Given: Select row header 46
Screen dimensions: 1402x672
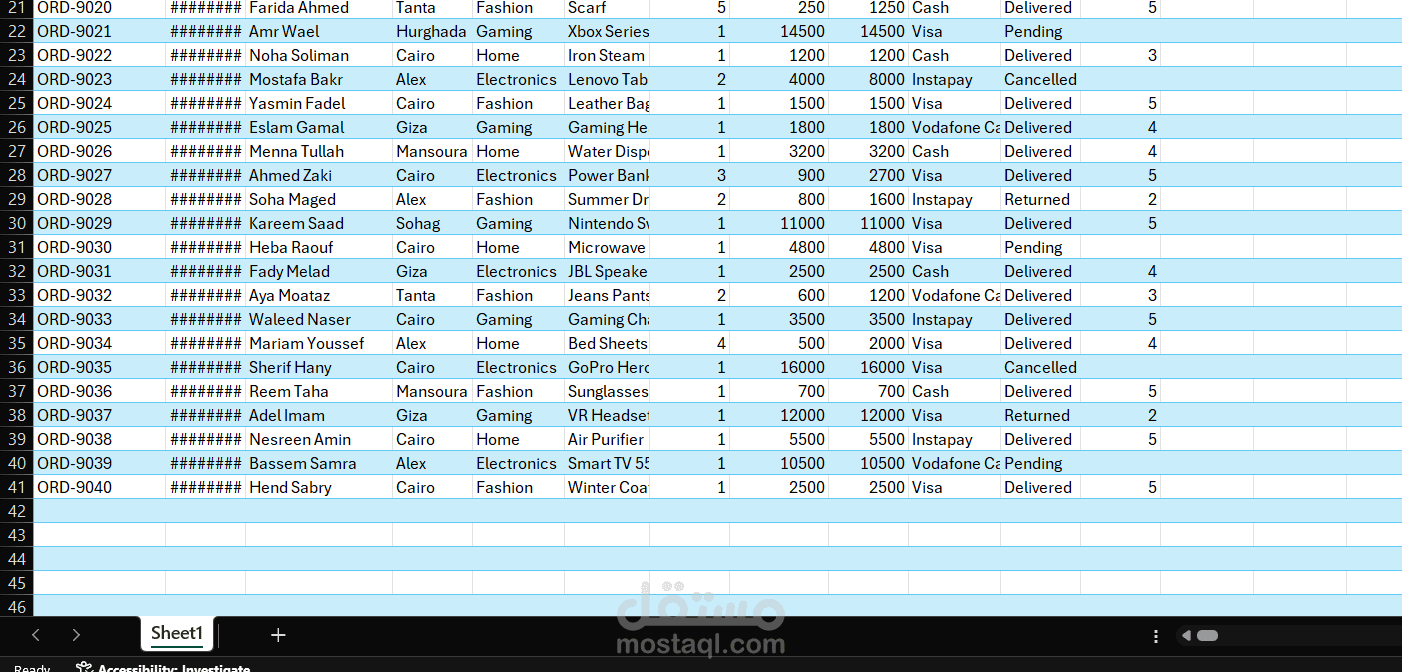Looking at the screenshot, I should click(16, 606).
